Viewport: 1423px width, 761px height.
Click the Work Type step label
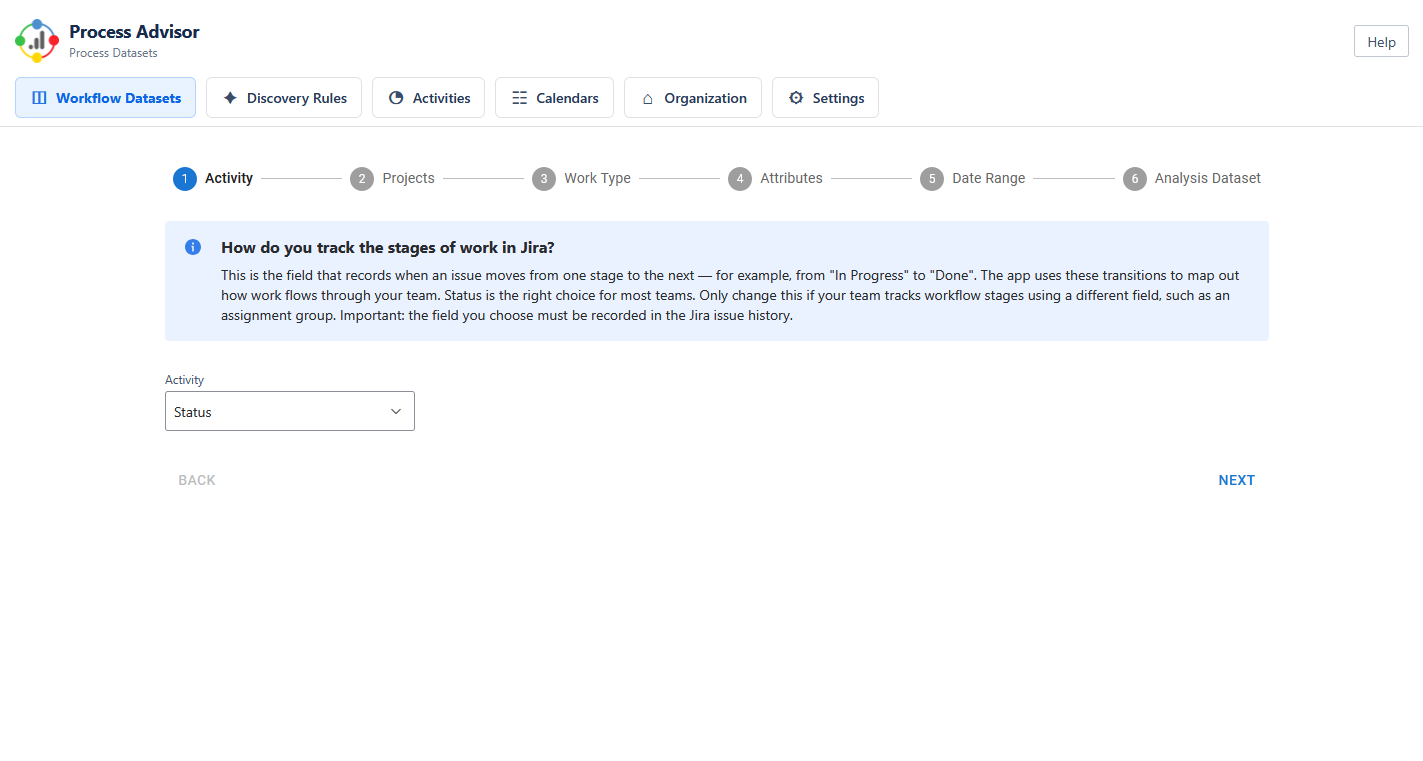(597, 178)
